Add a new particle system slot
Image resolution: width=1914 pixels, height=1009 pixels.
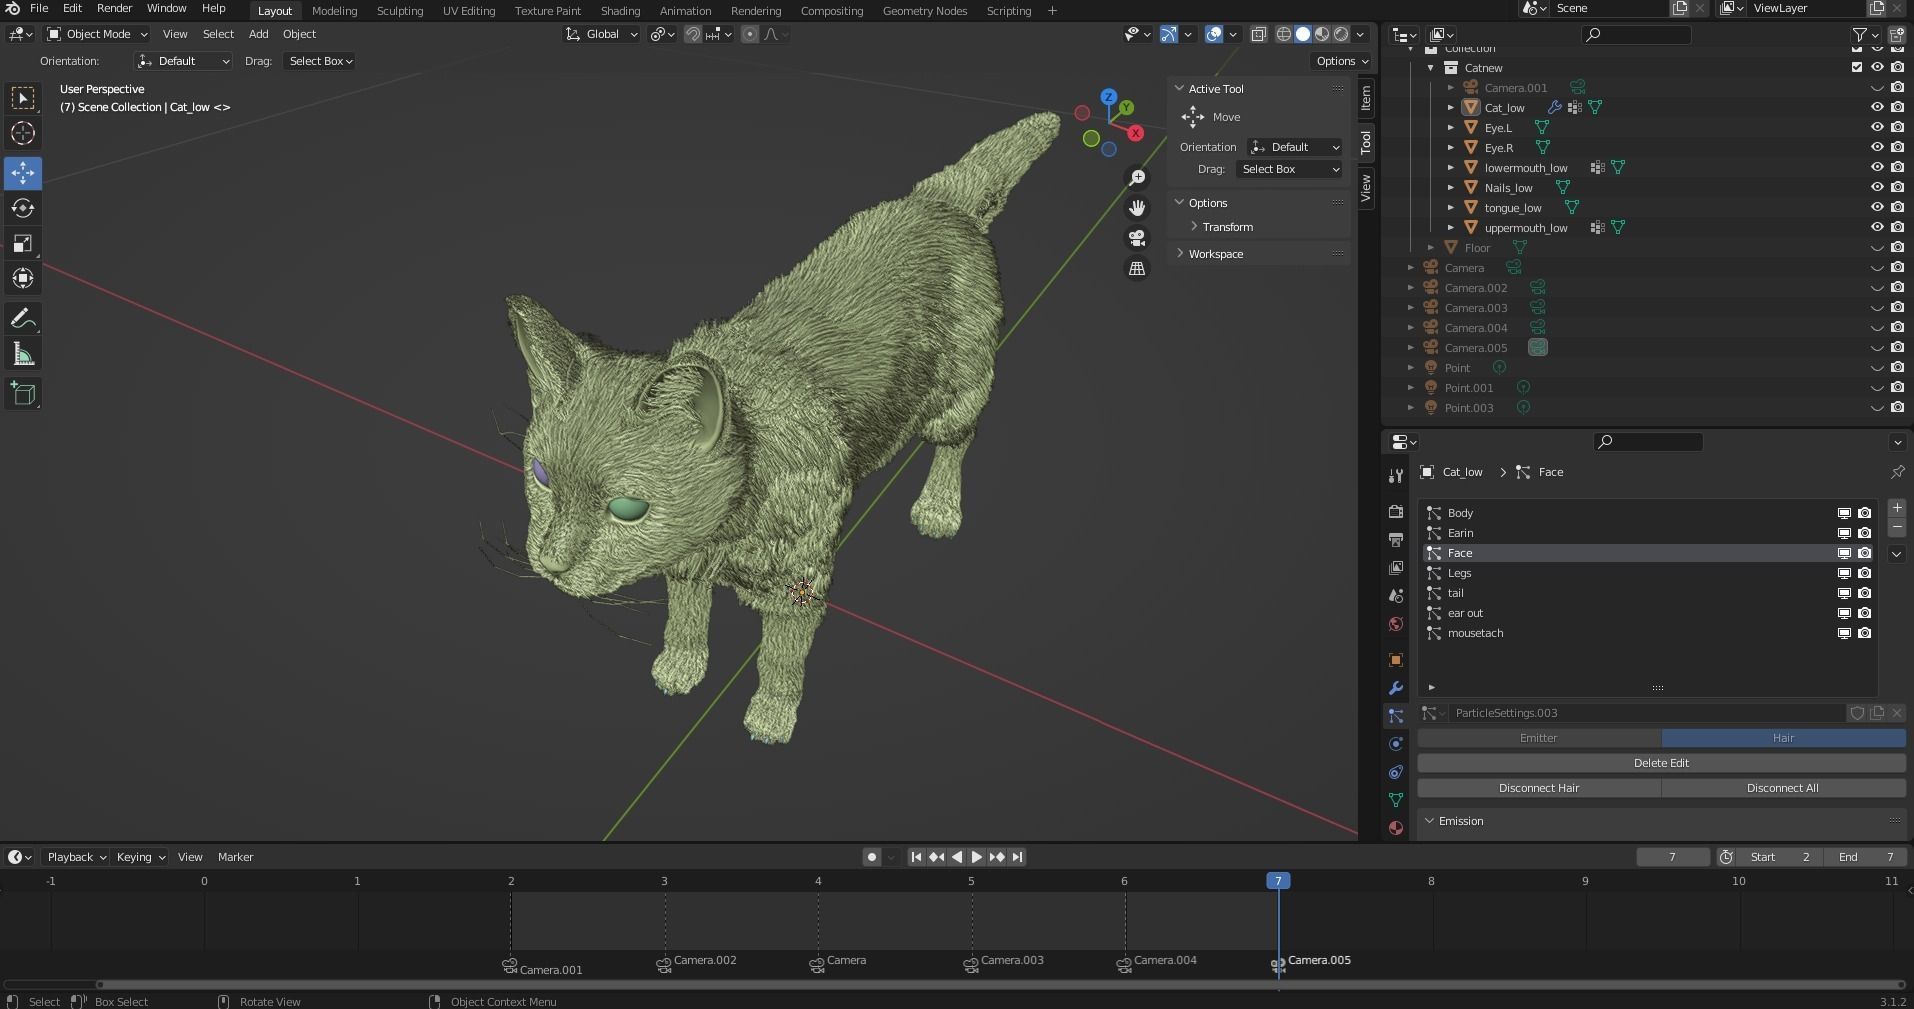pos(1896,508)
